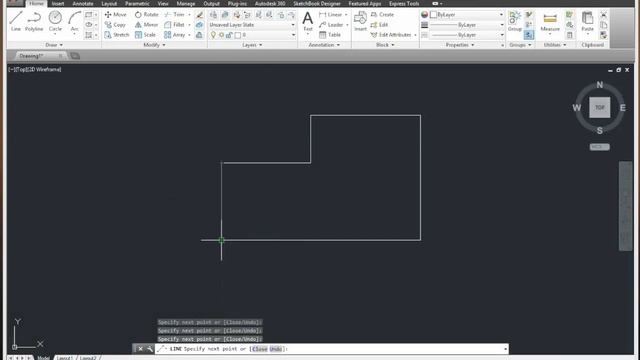Click the color wheel object color icon
The width and height of the screenshot is (640, 360).
click(424, 14)
